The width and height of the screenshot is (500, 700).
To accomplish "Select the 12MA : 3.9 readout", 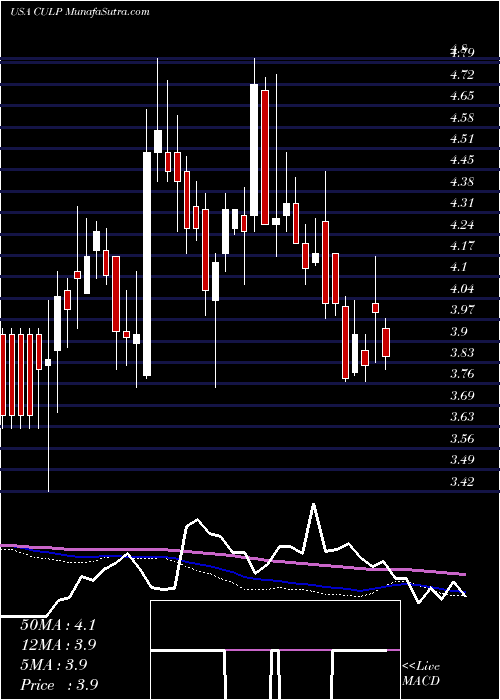I will [59, 645].
